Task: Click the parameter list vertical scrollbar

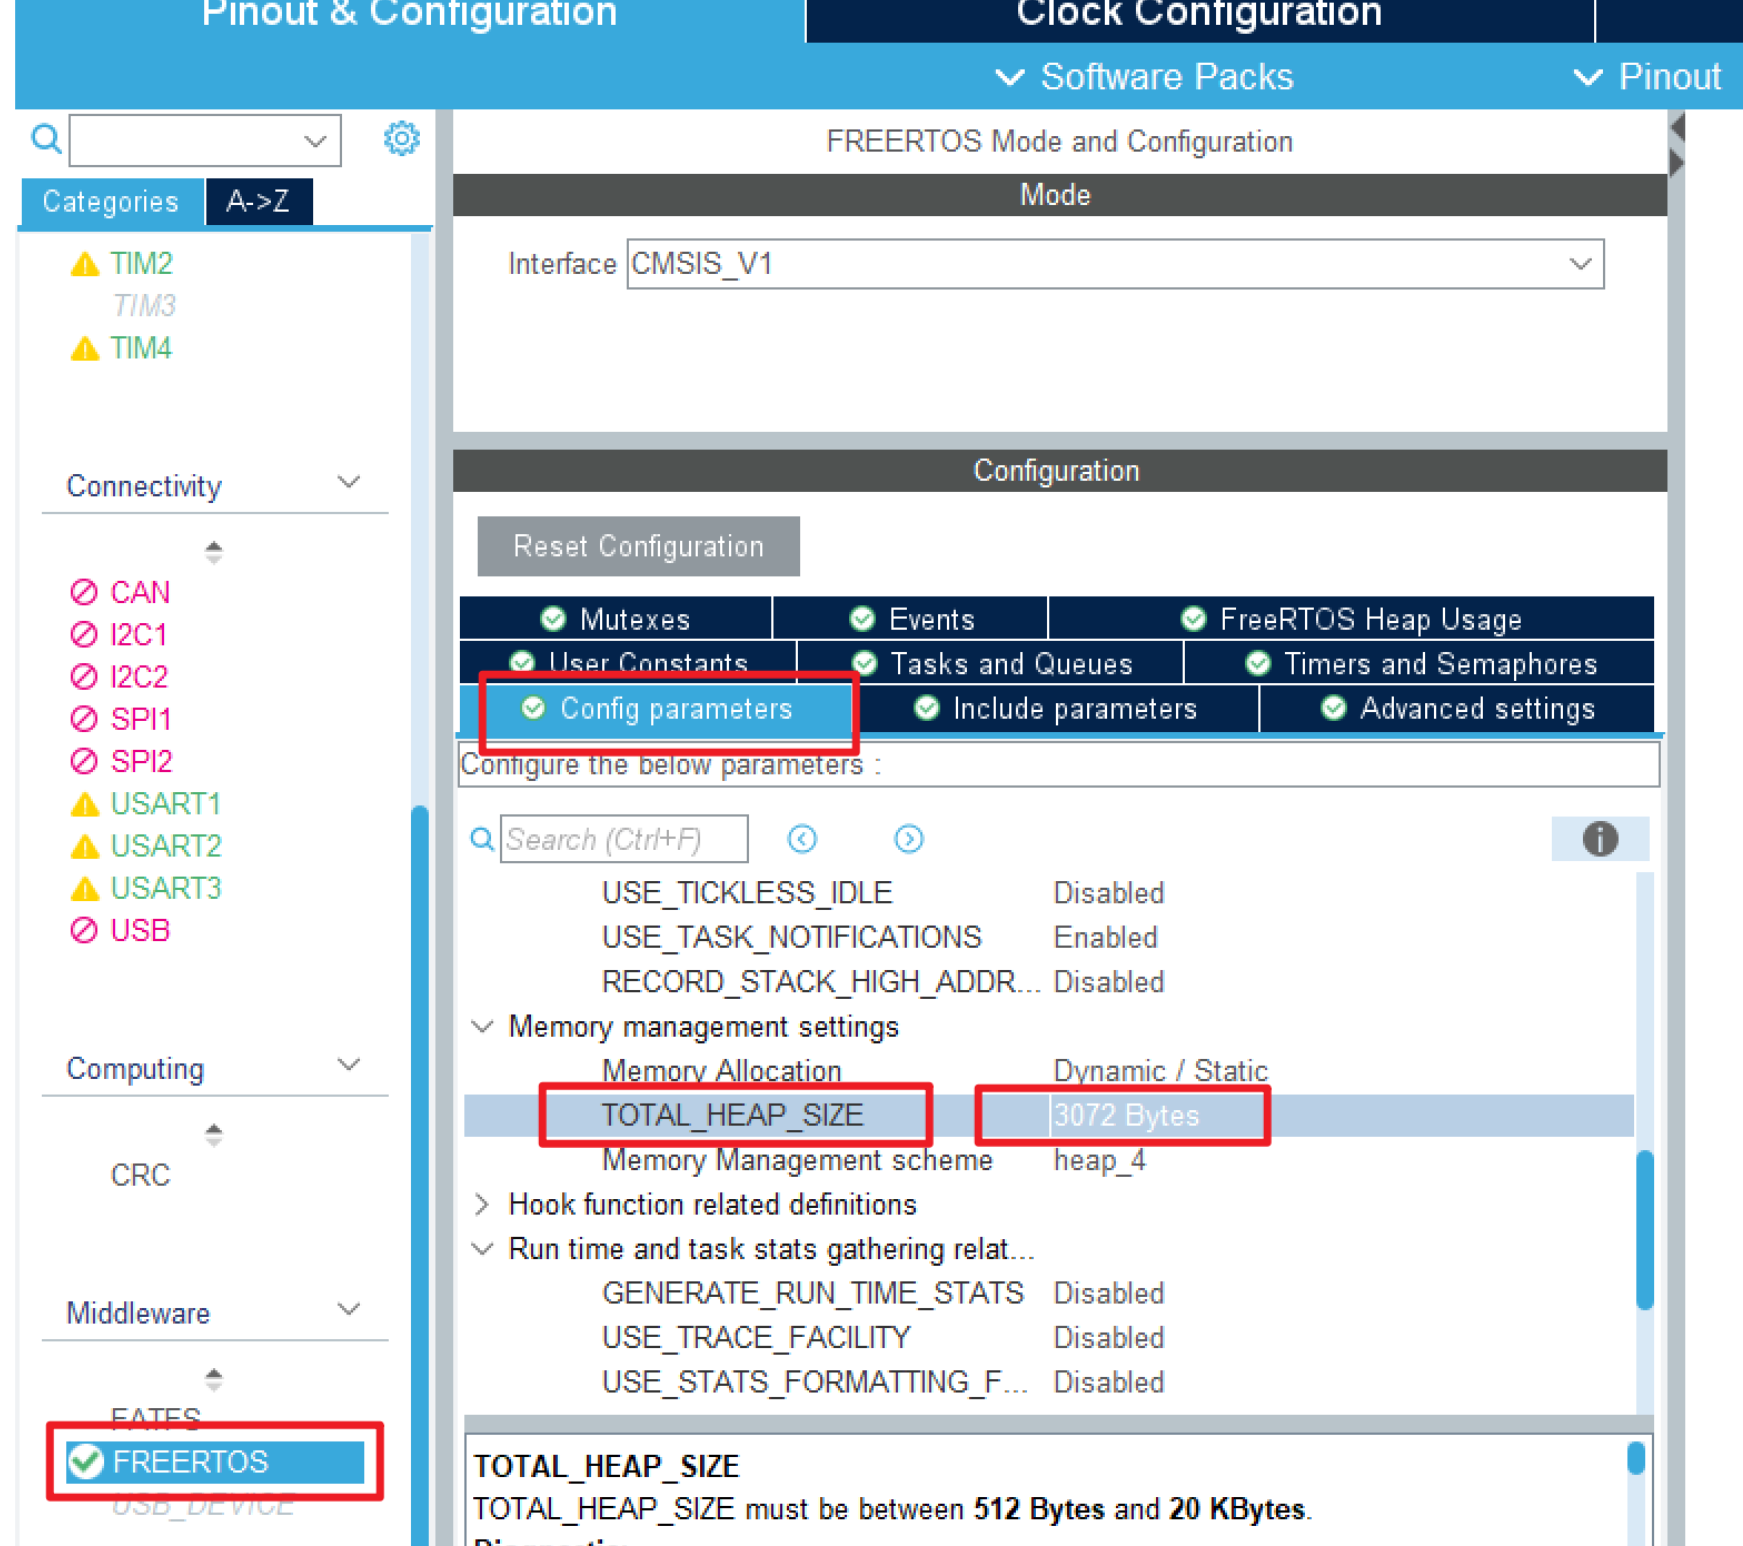Action: (x=1645, y=1230)
